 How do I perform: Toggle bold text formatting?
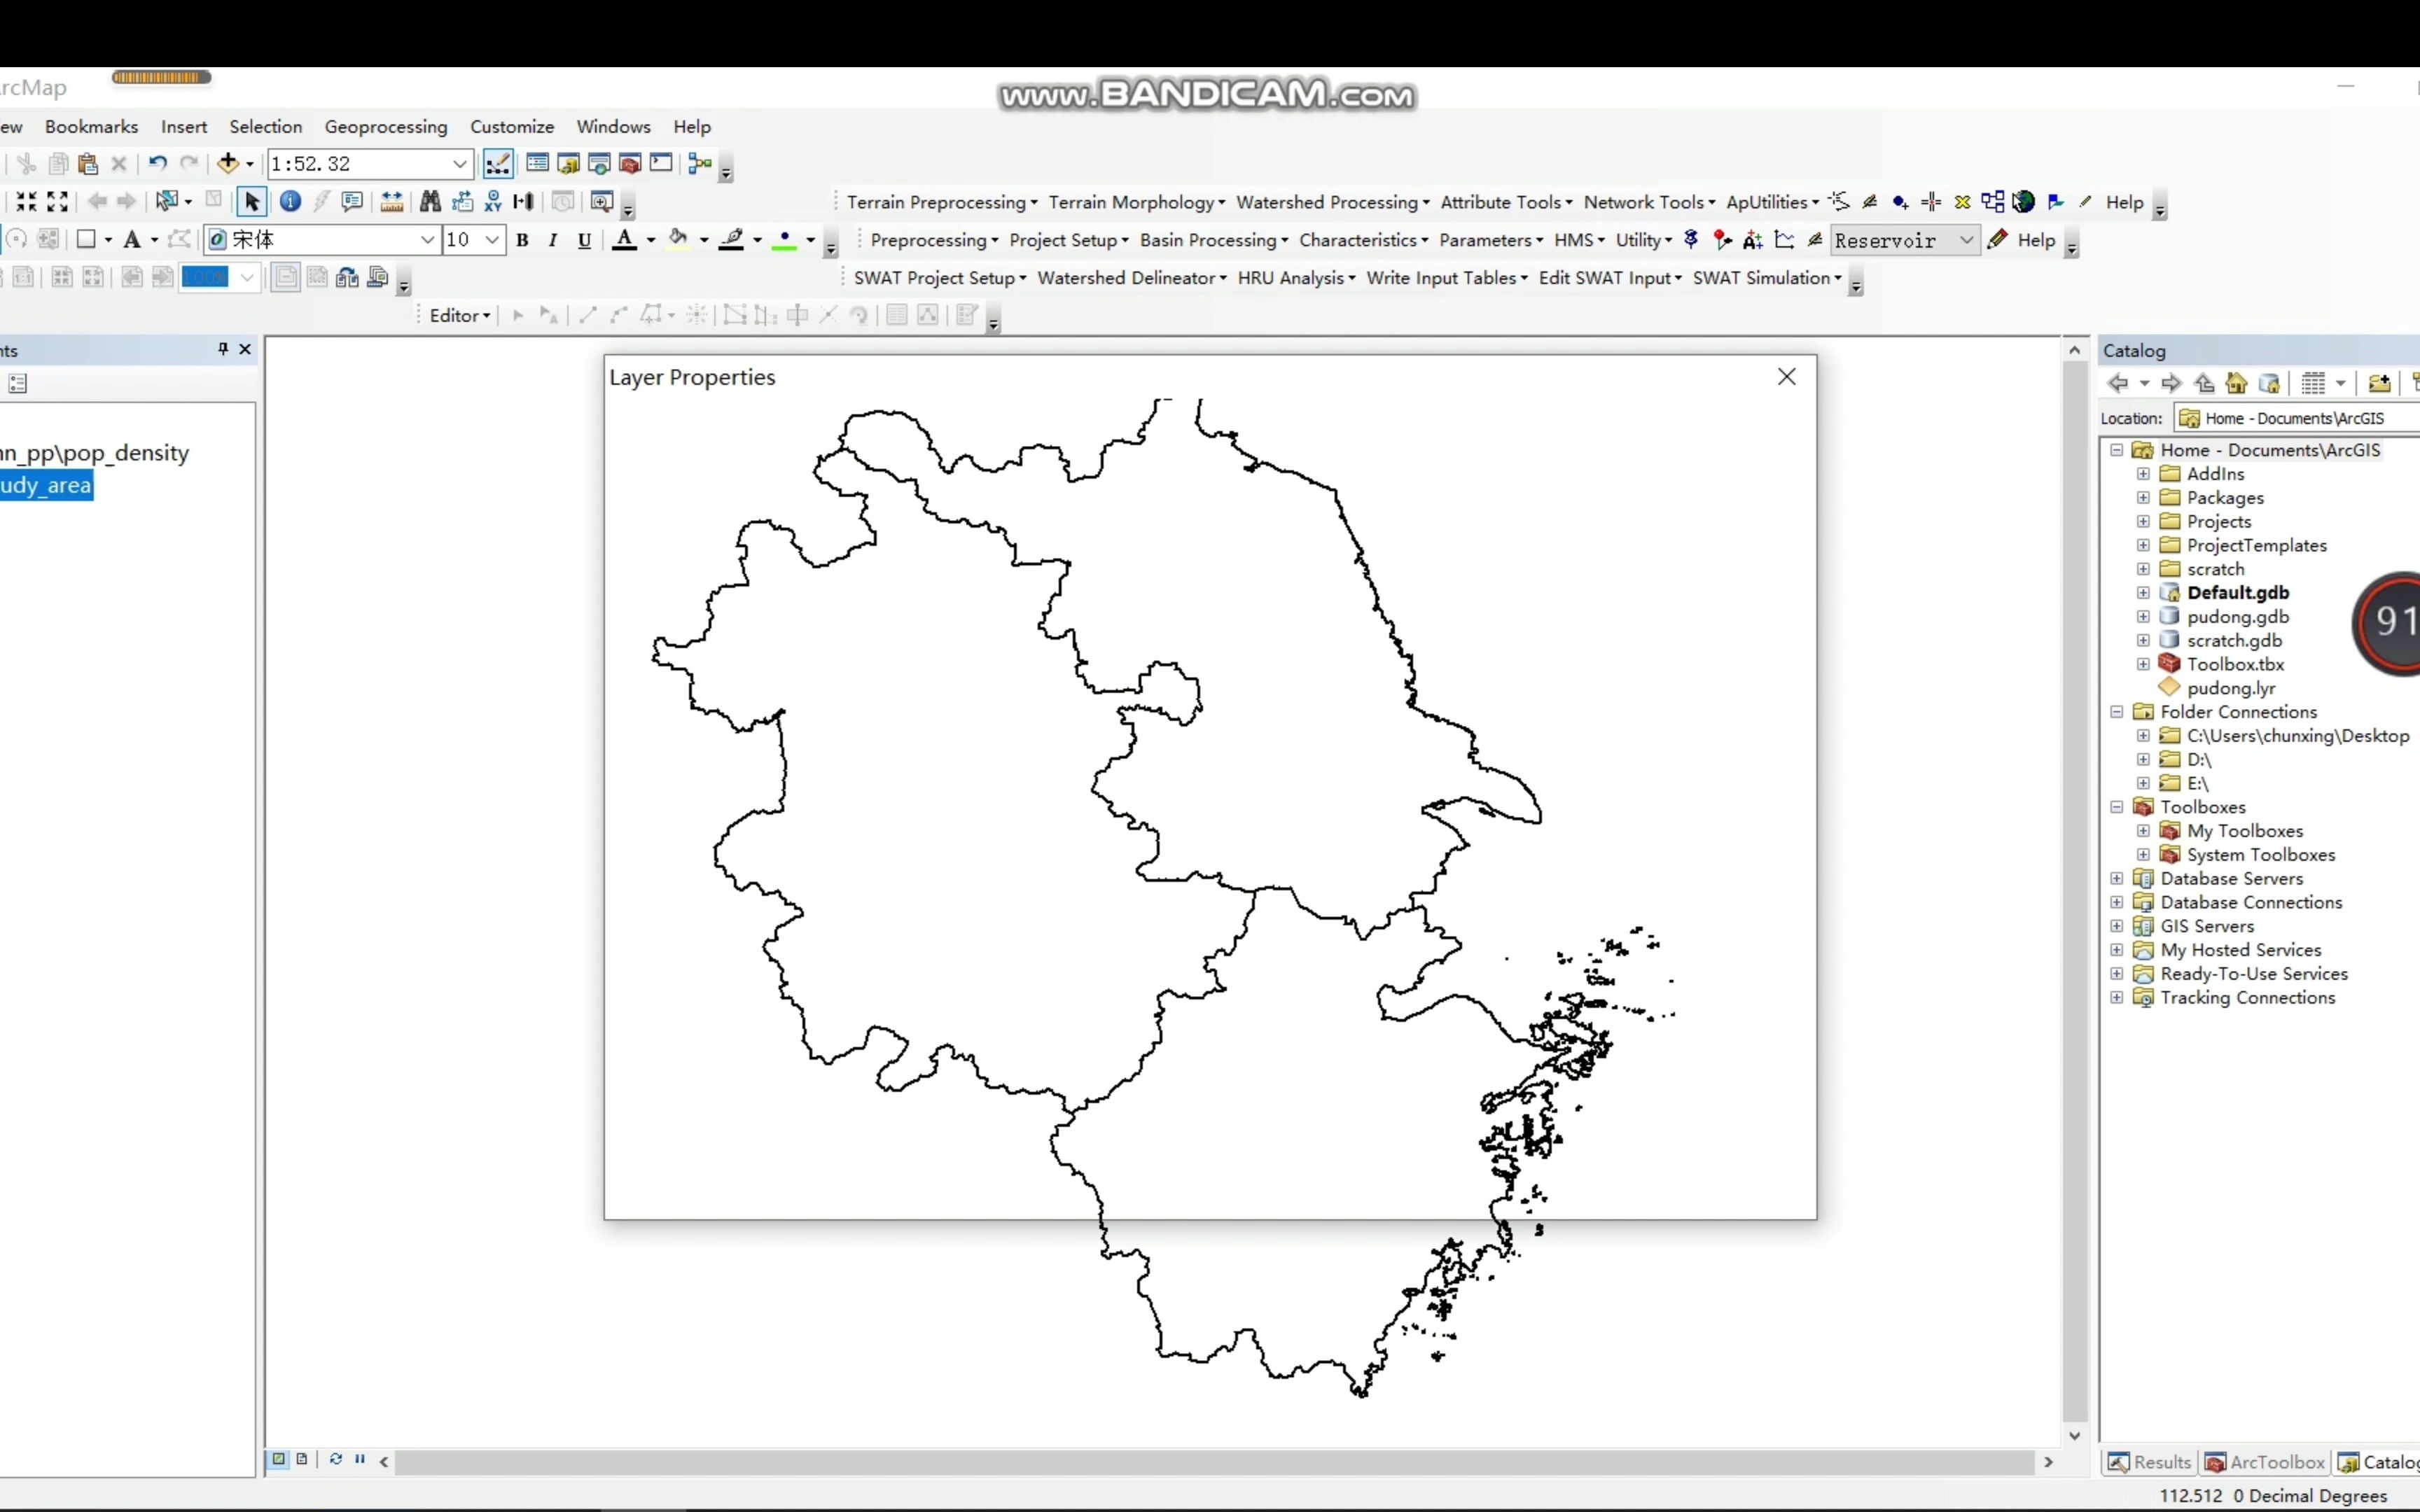523,240
